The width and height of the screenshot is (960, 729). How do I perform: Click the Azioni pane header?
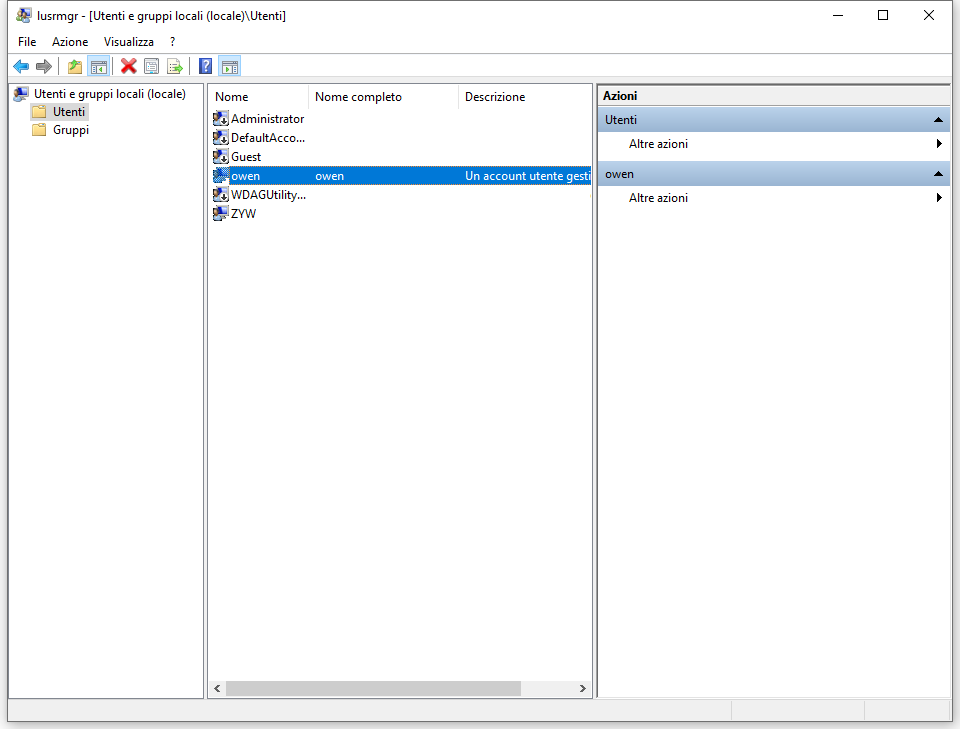773,96
